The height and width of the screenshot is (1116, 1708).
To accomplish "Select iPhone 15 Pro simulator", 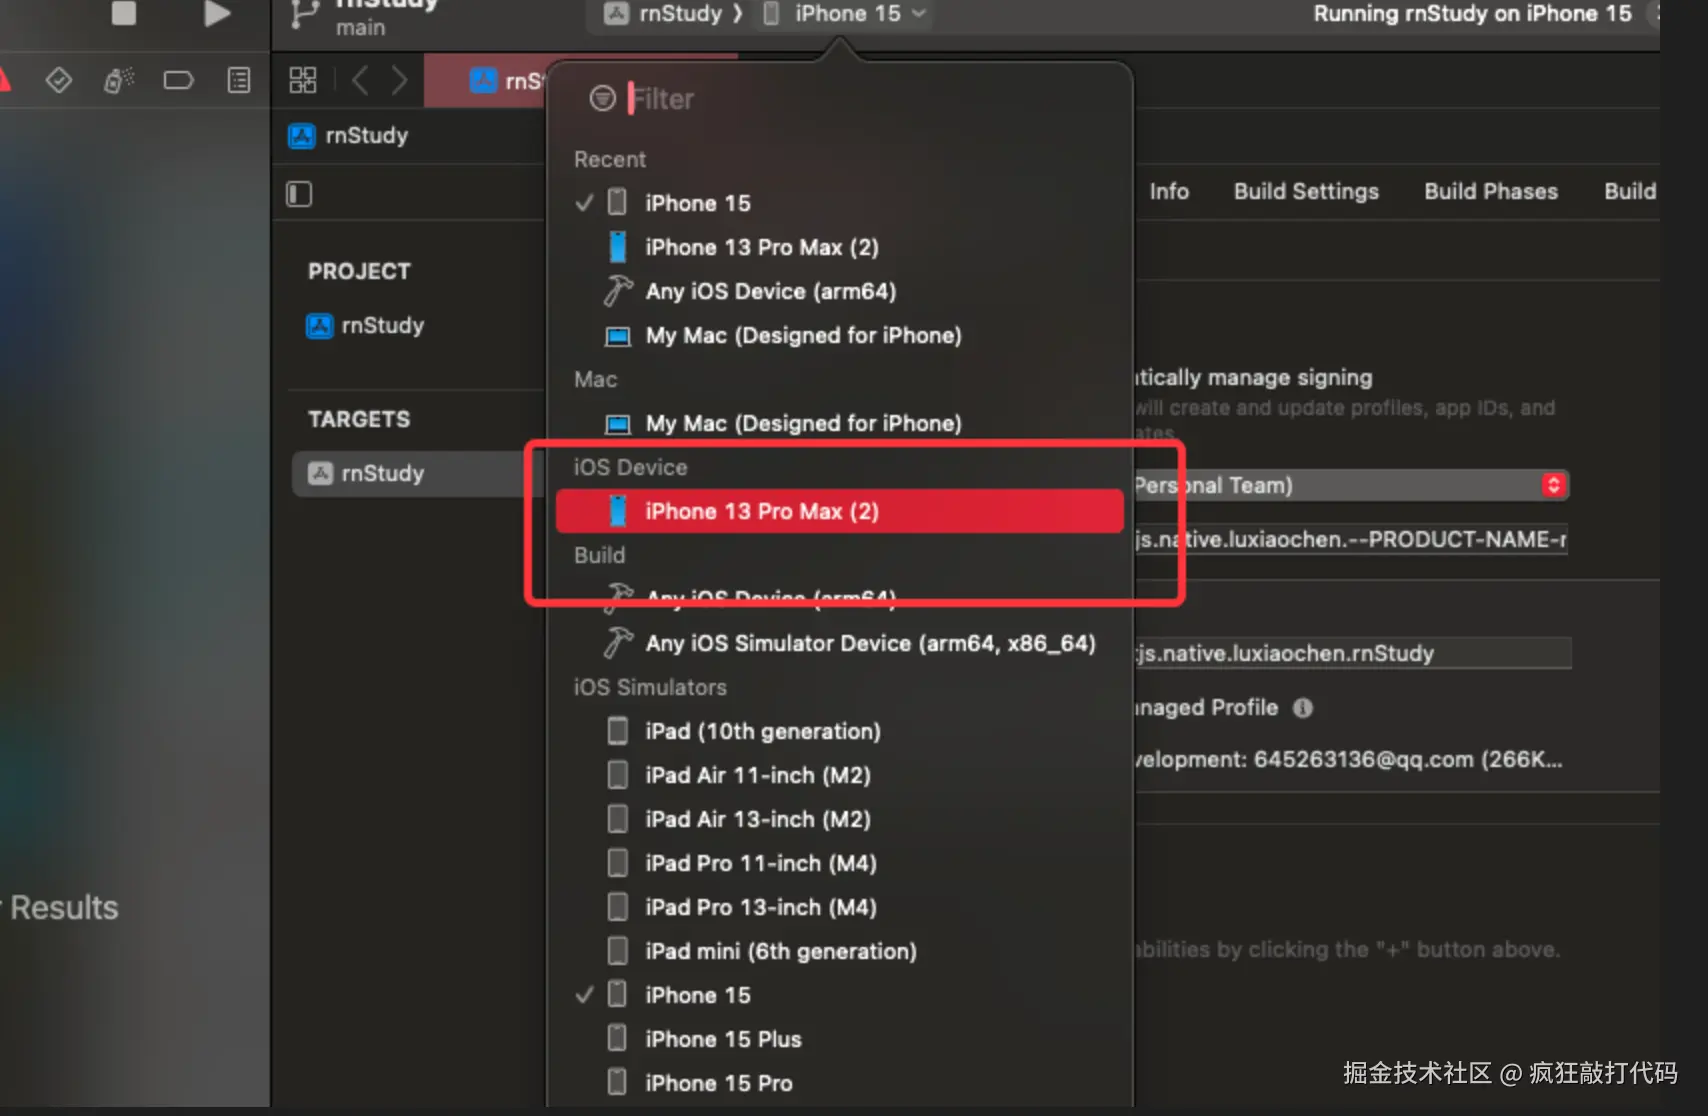I will (840, 1083).
